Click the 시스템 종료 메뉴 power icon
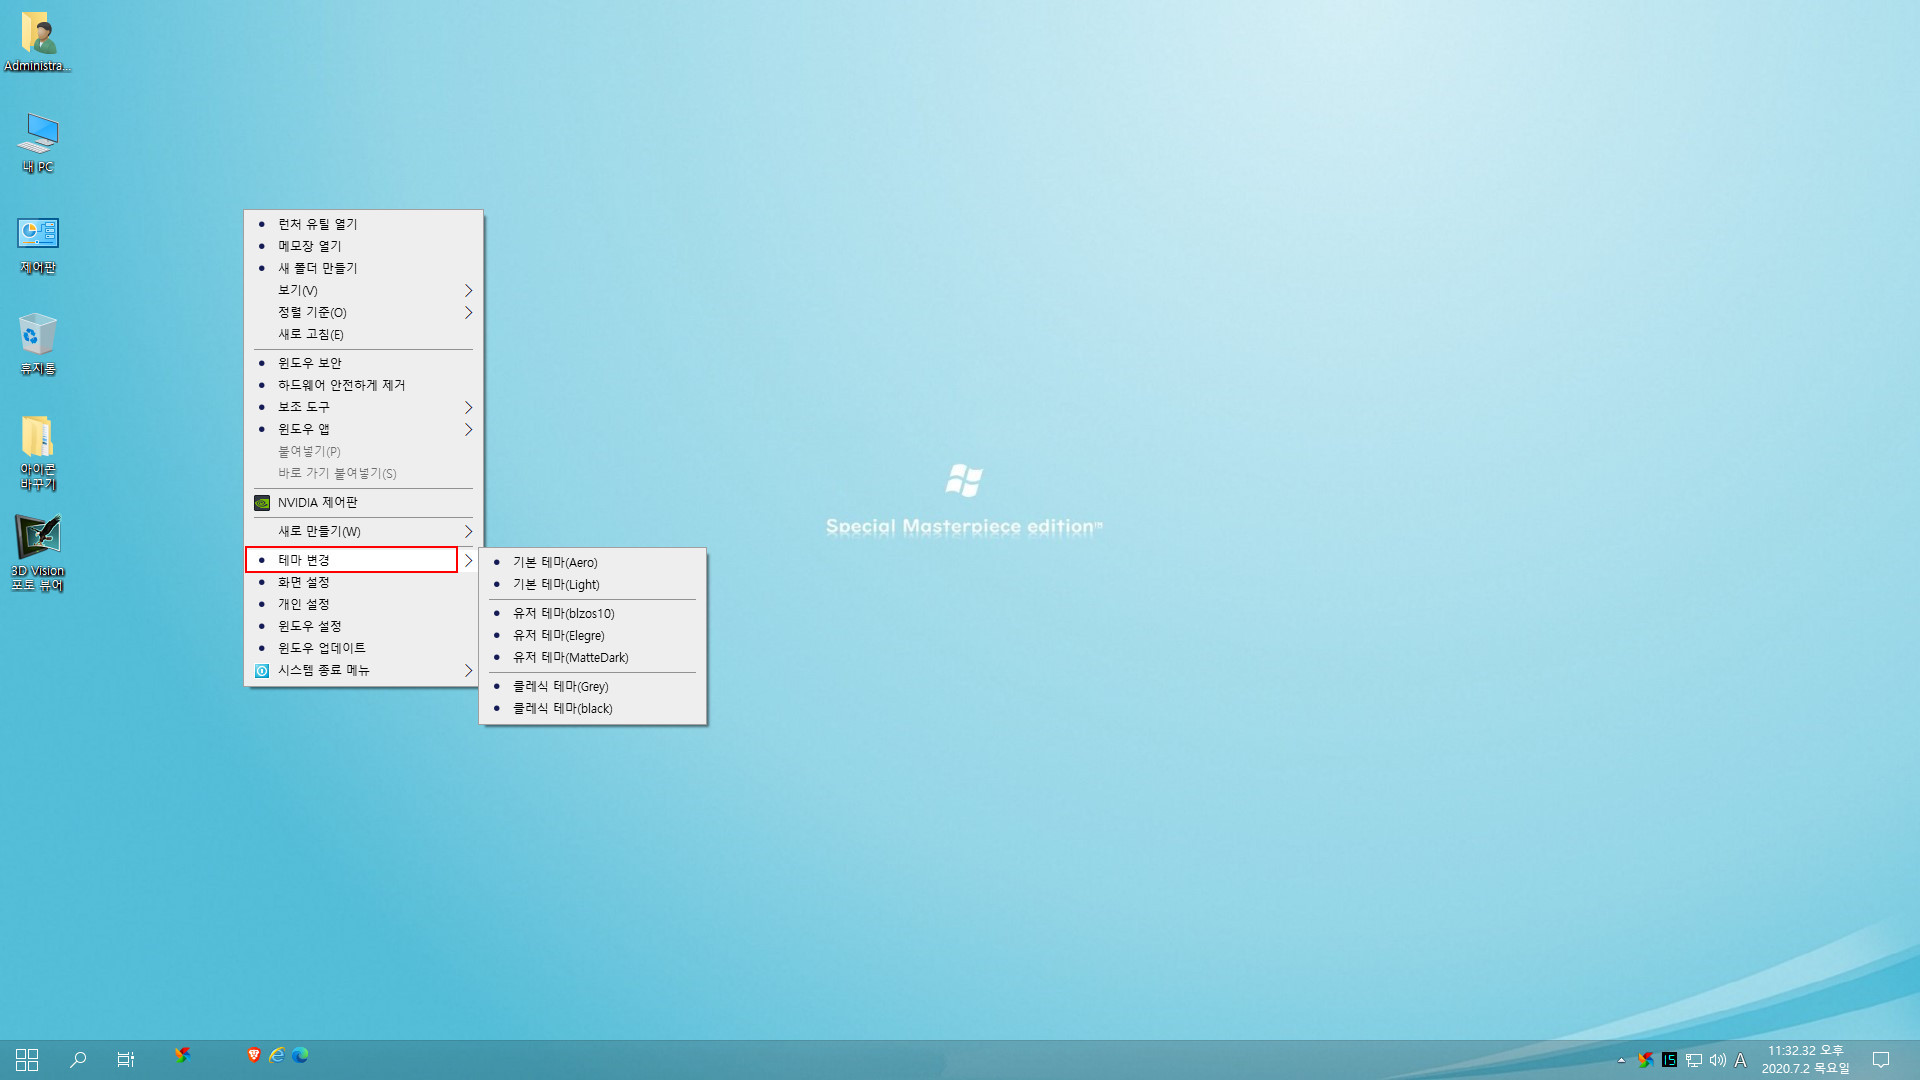The width and height of the screenshot is (1920, 1080). tap(262, 671)
